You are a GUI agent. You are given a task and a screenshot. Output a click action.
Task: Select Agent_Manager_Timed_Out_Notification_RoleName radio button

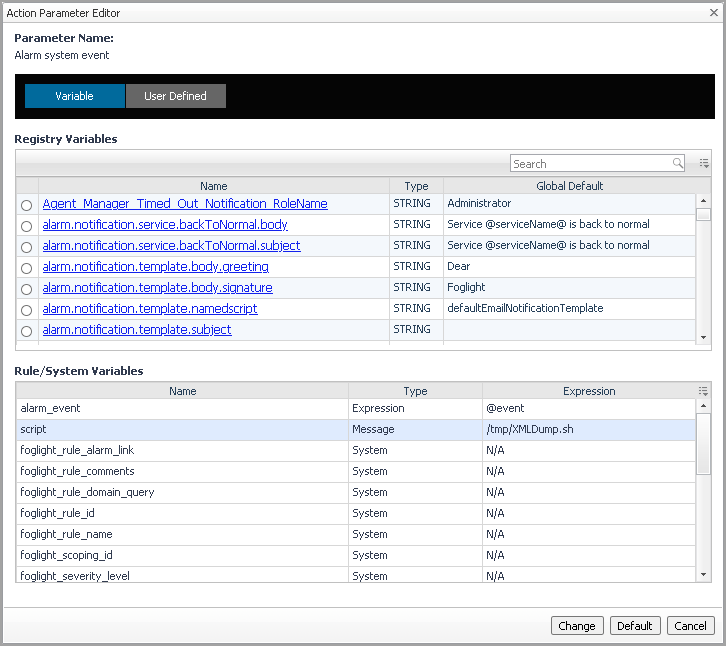point(26,205)
